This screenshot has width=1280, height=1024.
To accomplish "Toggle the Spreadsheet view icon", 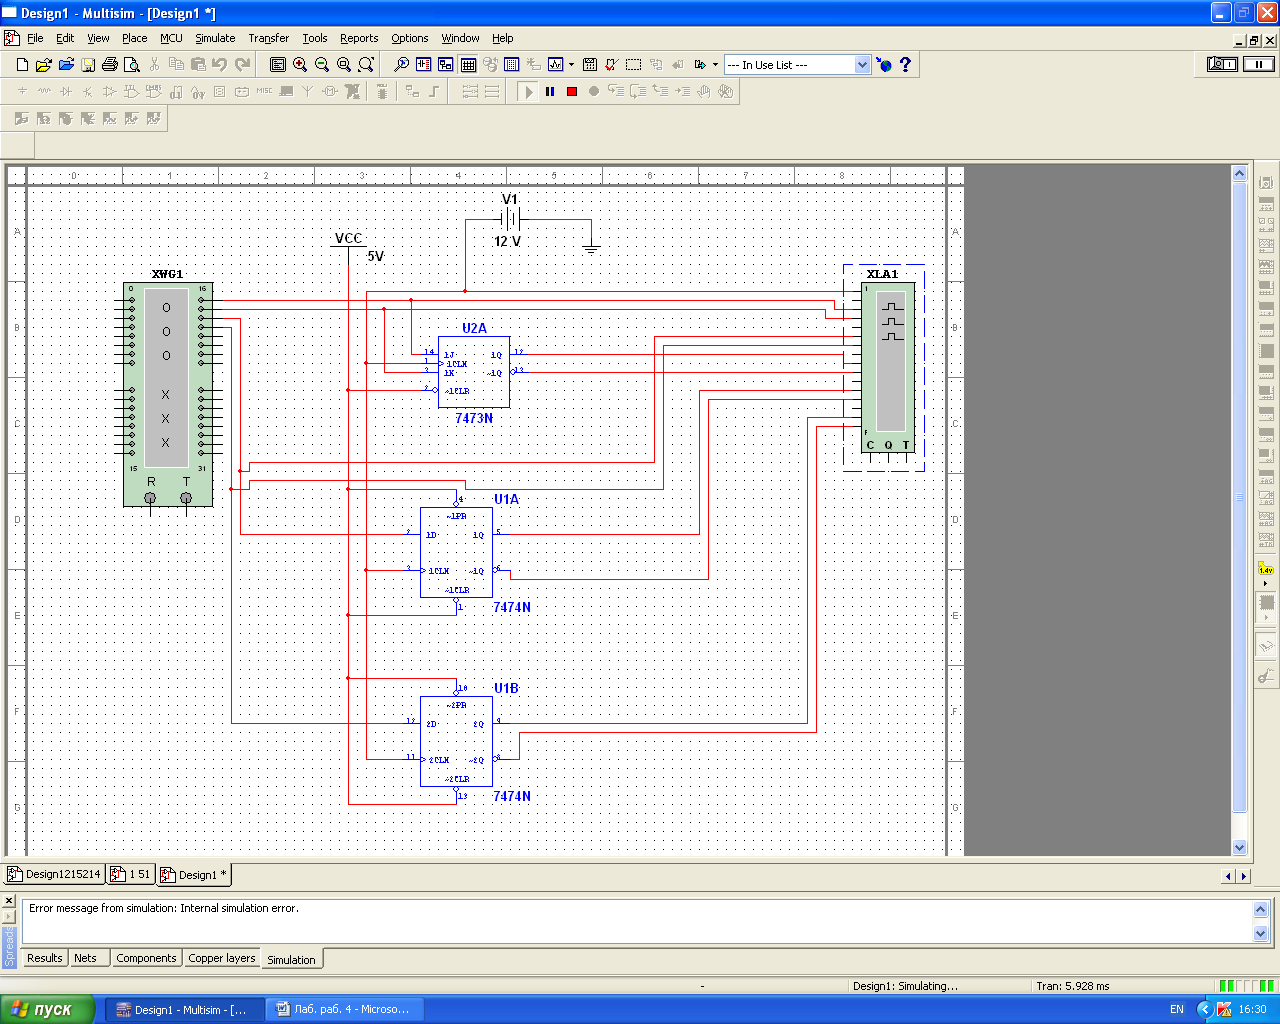I will (x=468, y=64).
